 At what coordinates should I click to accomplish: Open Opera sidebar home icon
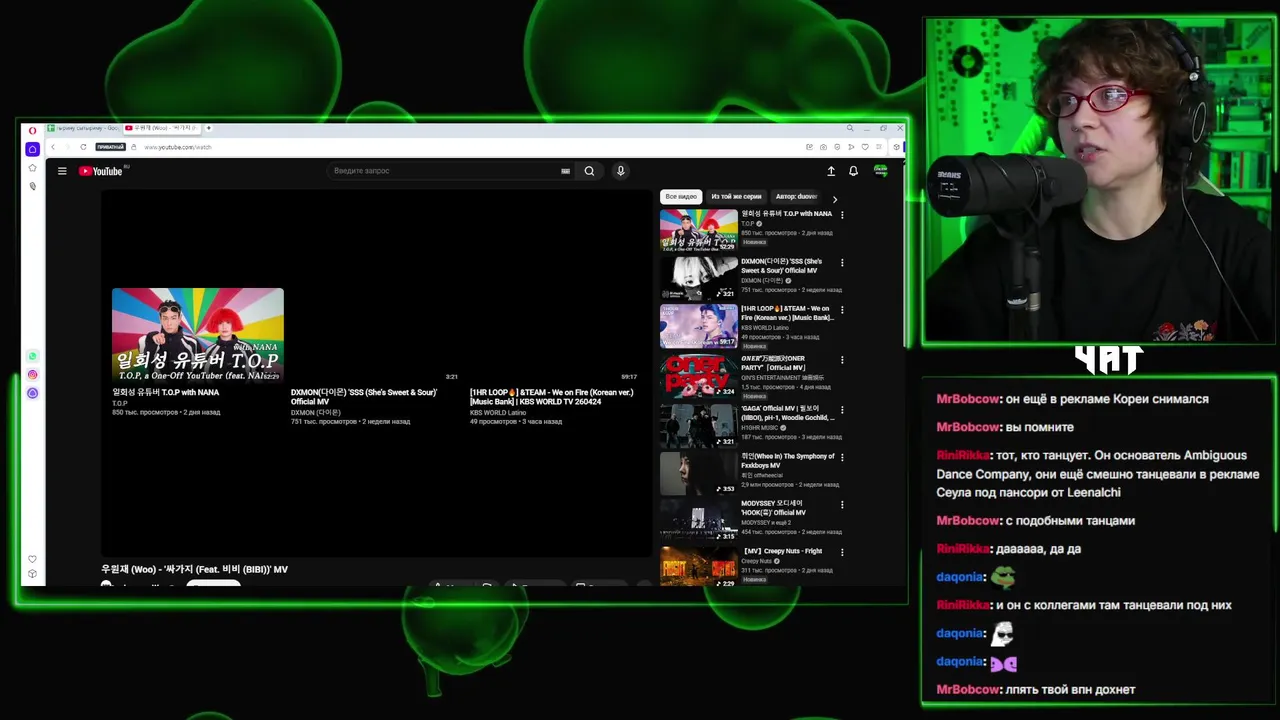pos(32,149)
